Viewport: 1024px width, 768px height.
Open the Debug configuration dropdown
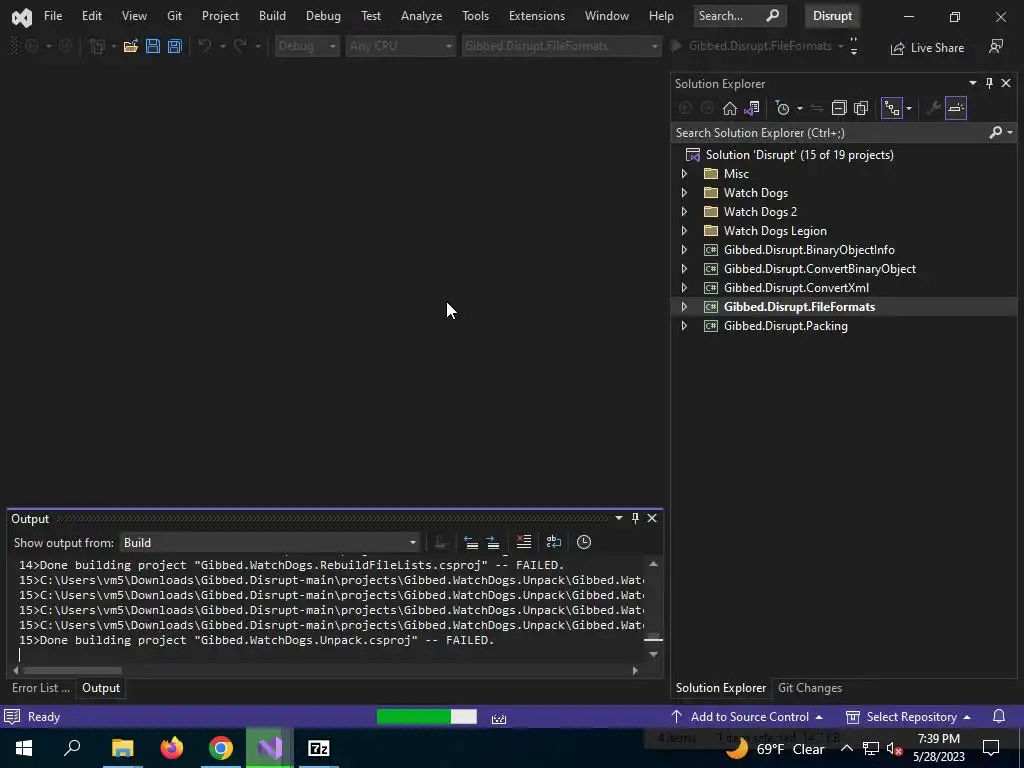[x=307, y=46]
